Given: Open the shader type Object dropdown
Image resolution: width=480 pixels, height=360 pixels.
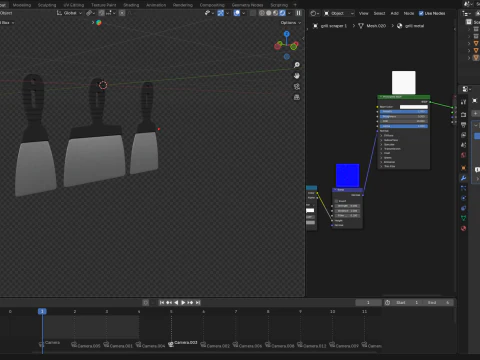Looking at the screenshot, I should (339, 13).
